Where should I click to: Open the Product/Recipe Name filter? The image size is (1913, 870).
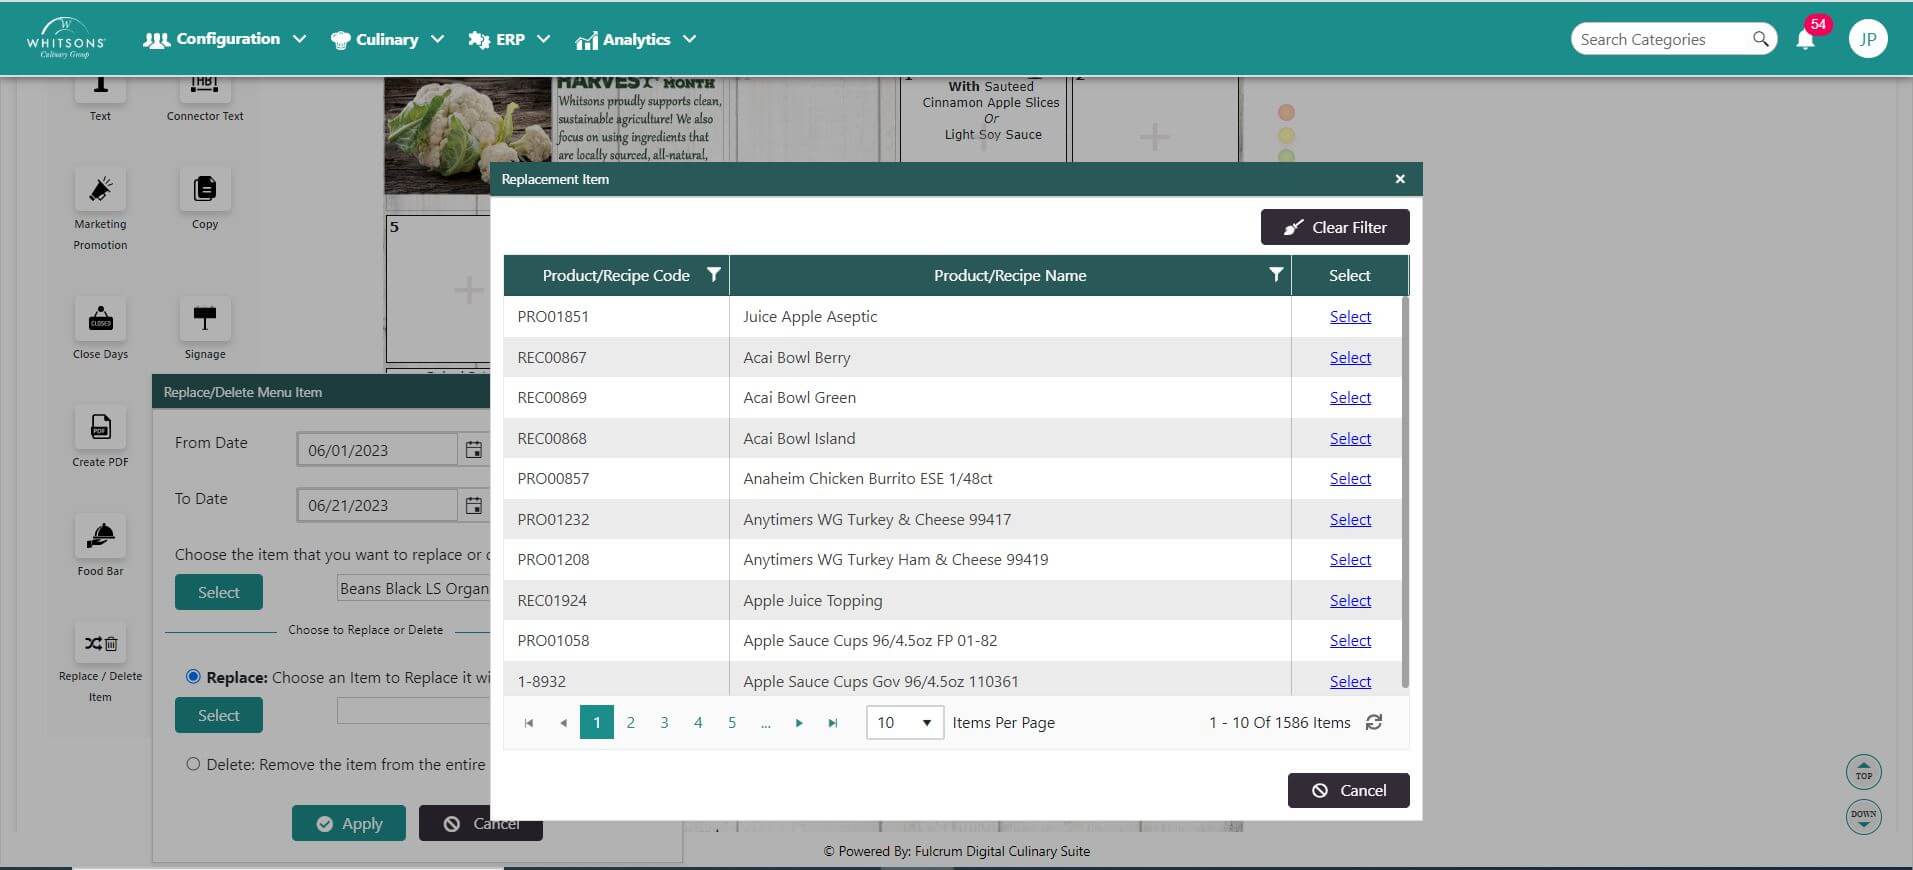[x=1275, y=275]
